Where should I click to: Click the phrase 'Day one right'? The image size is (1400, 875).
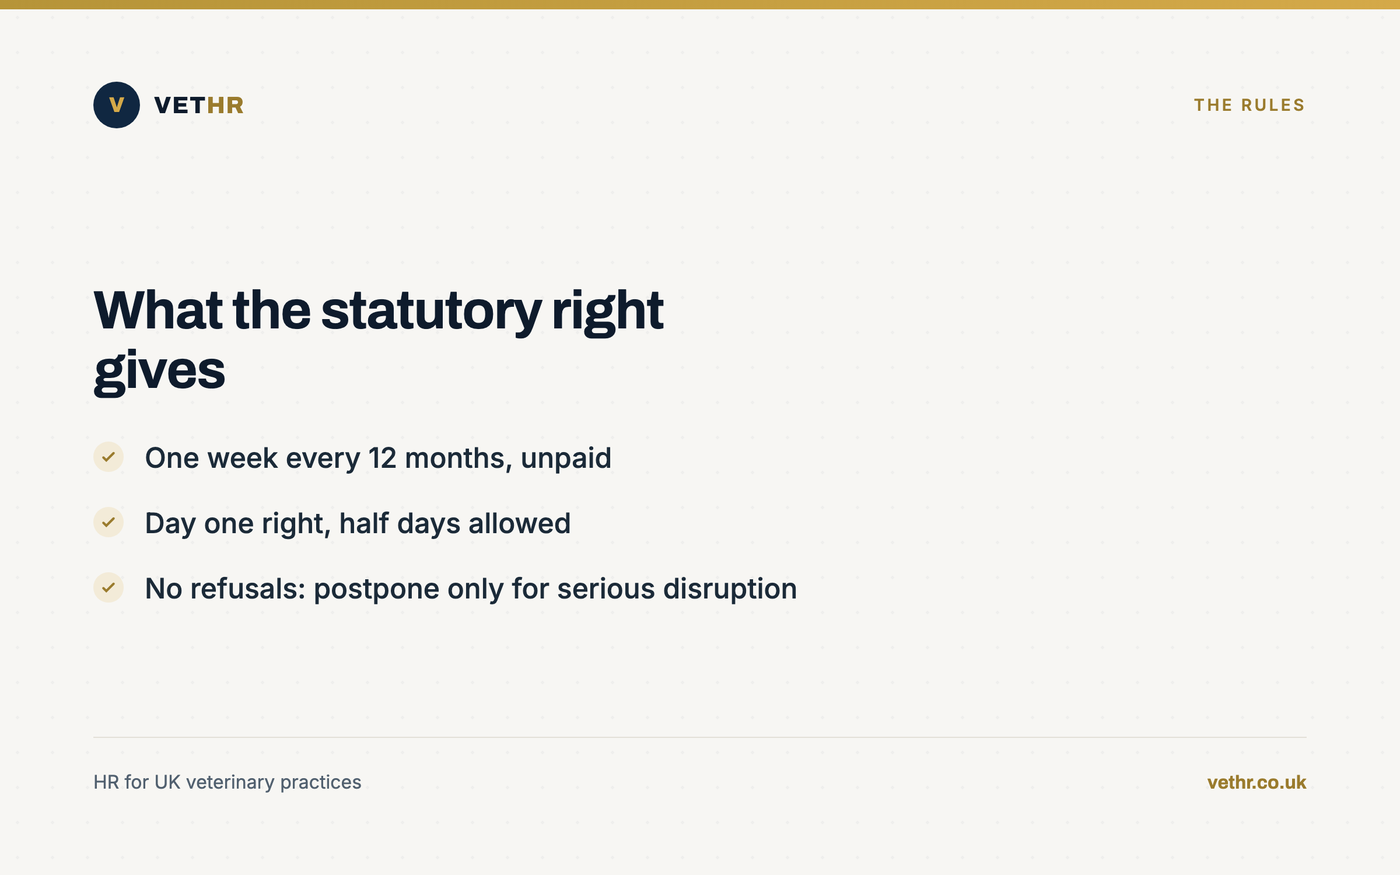click(x=236, y=523)
